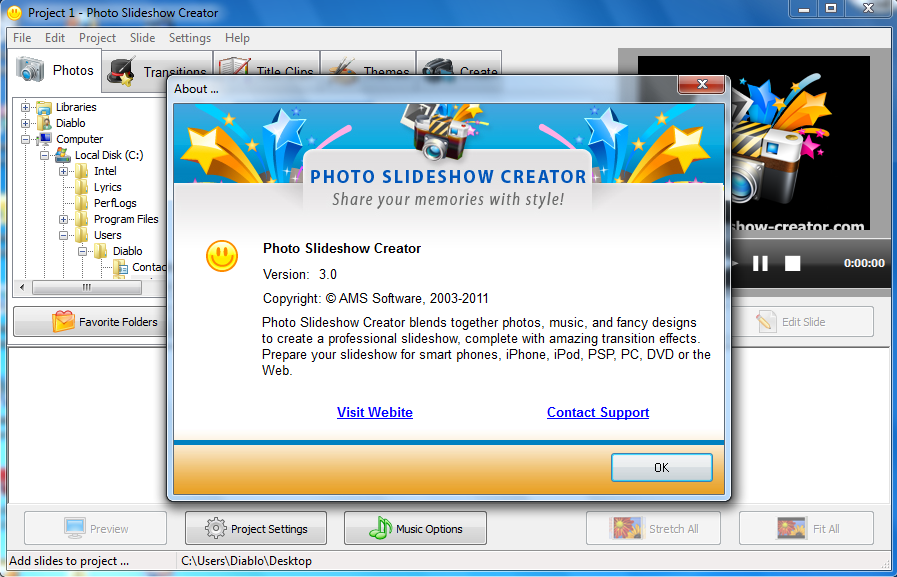Collapse the Computer tree node
This screenshot has height=577, width=897.
coord(25,139)
